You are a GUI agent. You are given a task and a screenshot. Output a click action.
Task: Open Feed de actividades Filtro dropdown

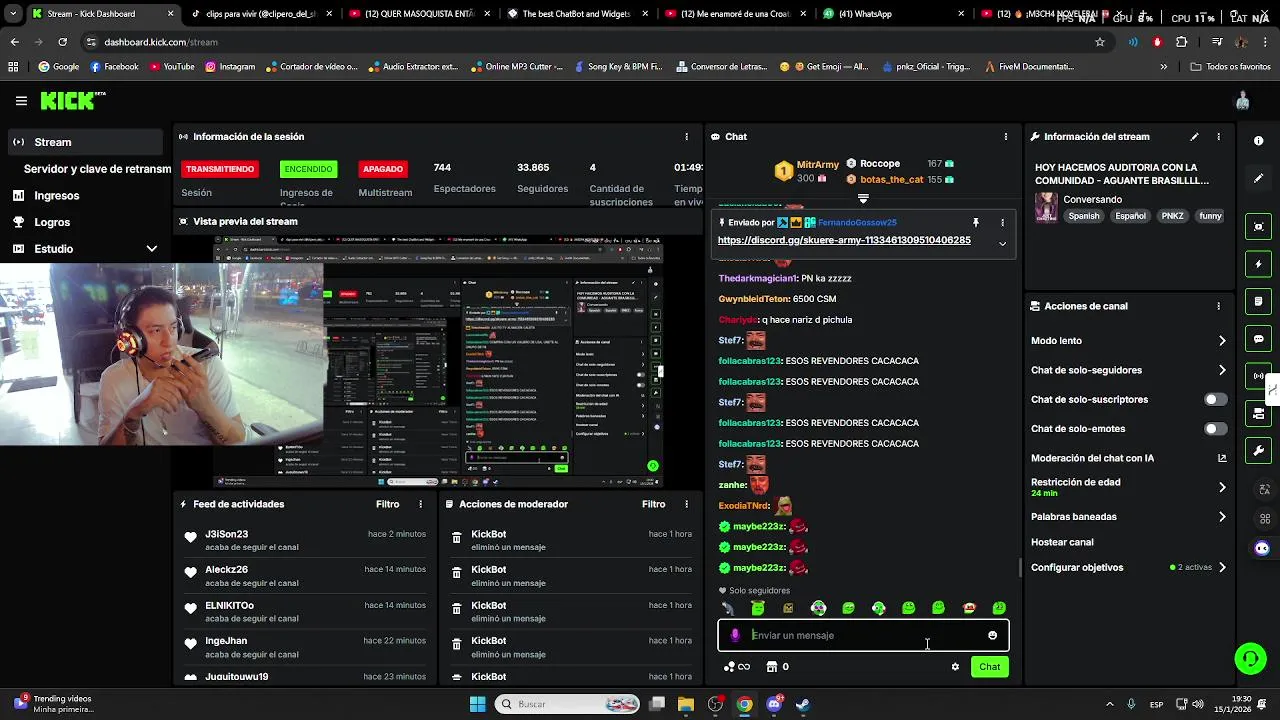387,504
